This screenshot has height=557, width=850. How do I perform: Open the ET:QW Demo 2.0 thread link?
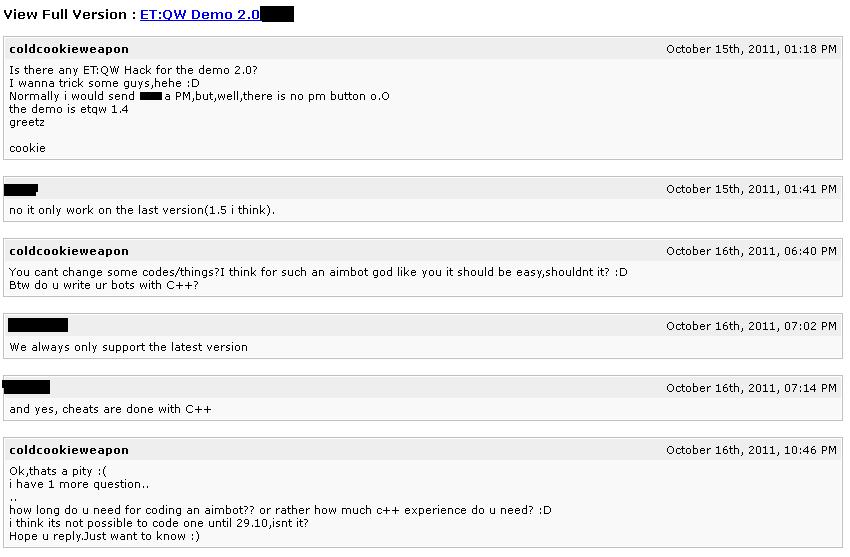click(200, 15)
